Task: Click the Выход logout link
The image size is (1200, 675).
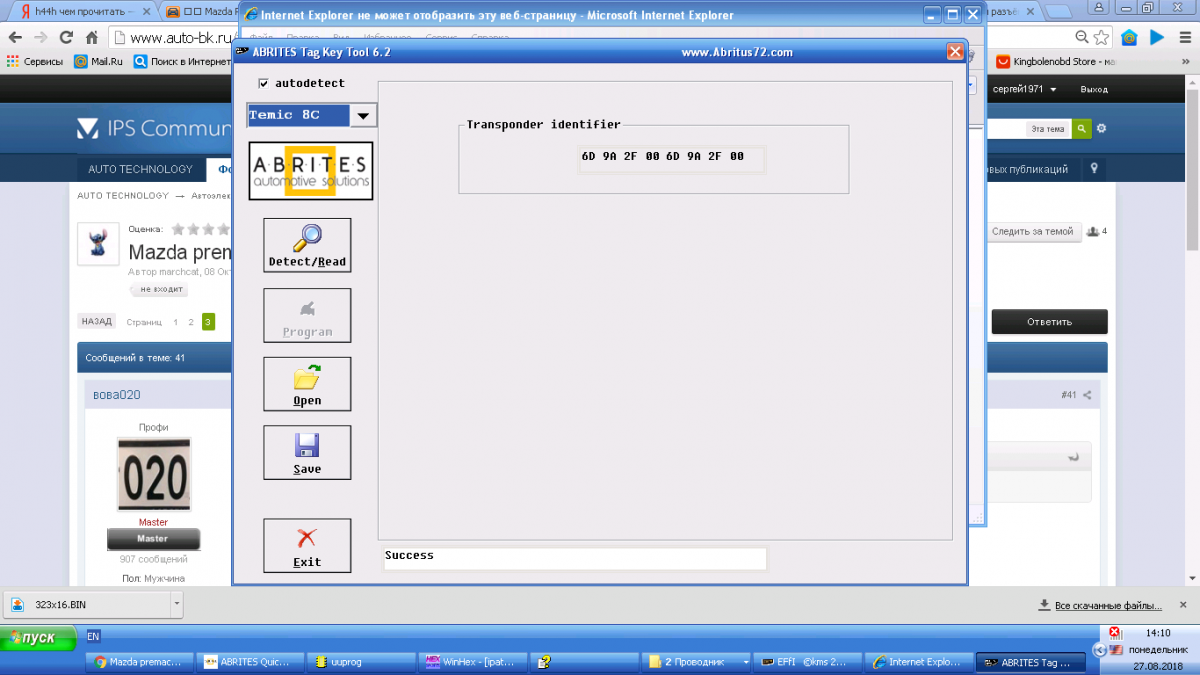Action: click(x=1094, y=89)
